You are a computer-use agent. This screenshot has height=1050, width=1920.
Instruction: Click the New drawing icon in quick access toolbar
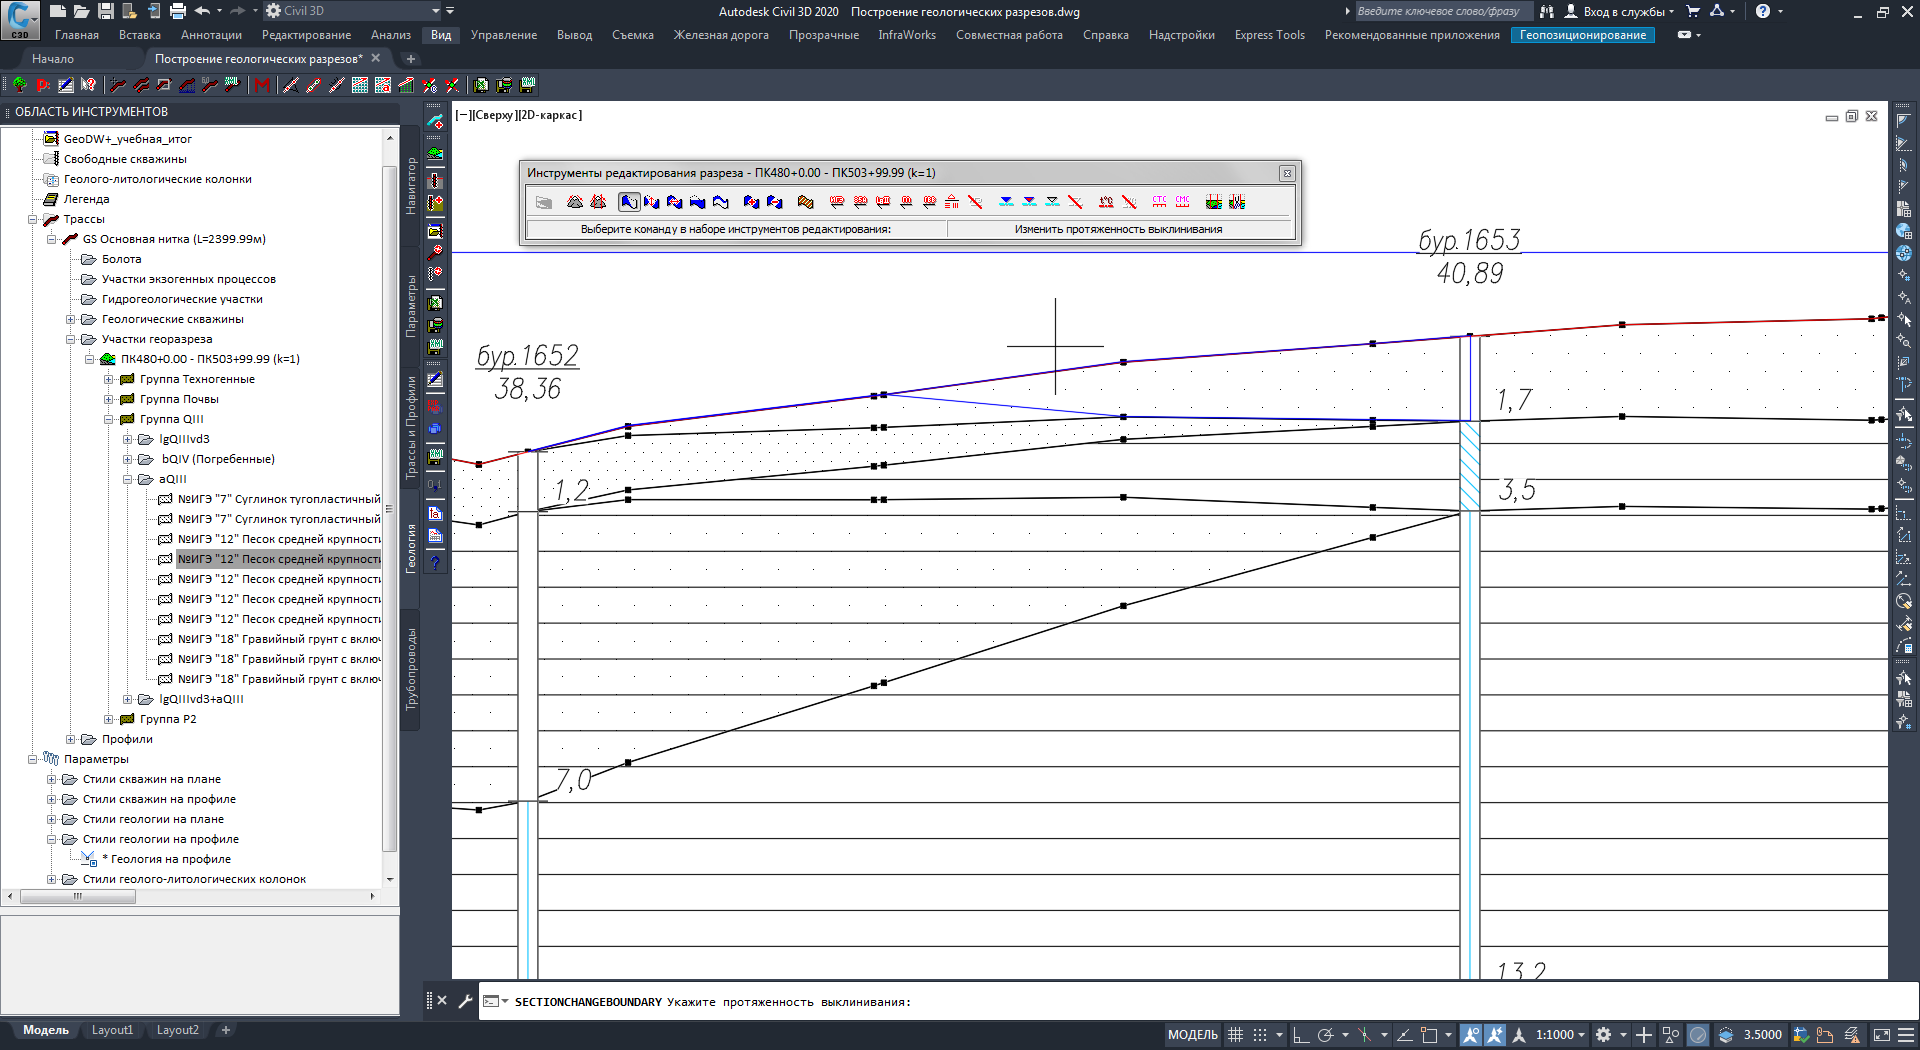pos(57,11)
